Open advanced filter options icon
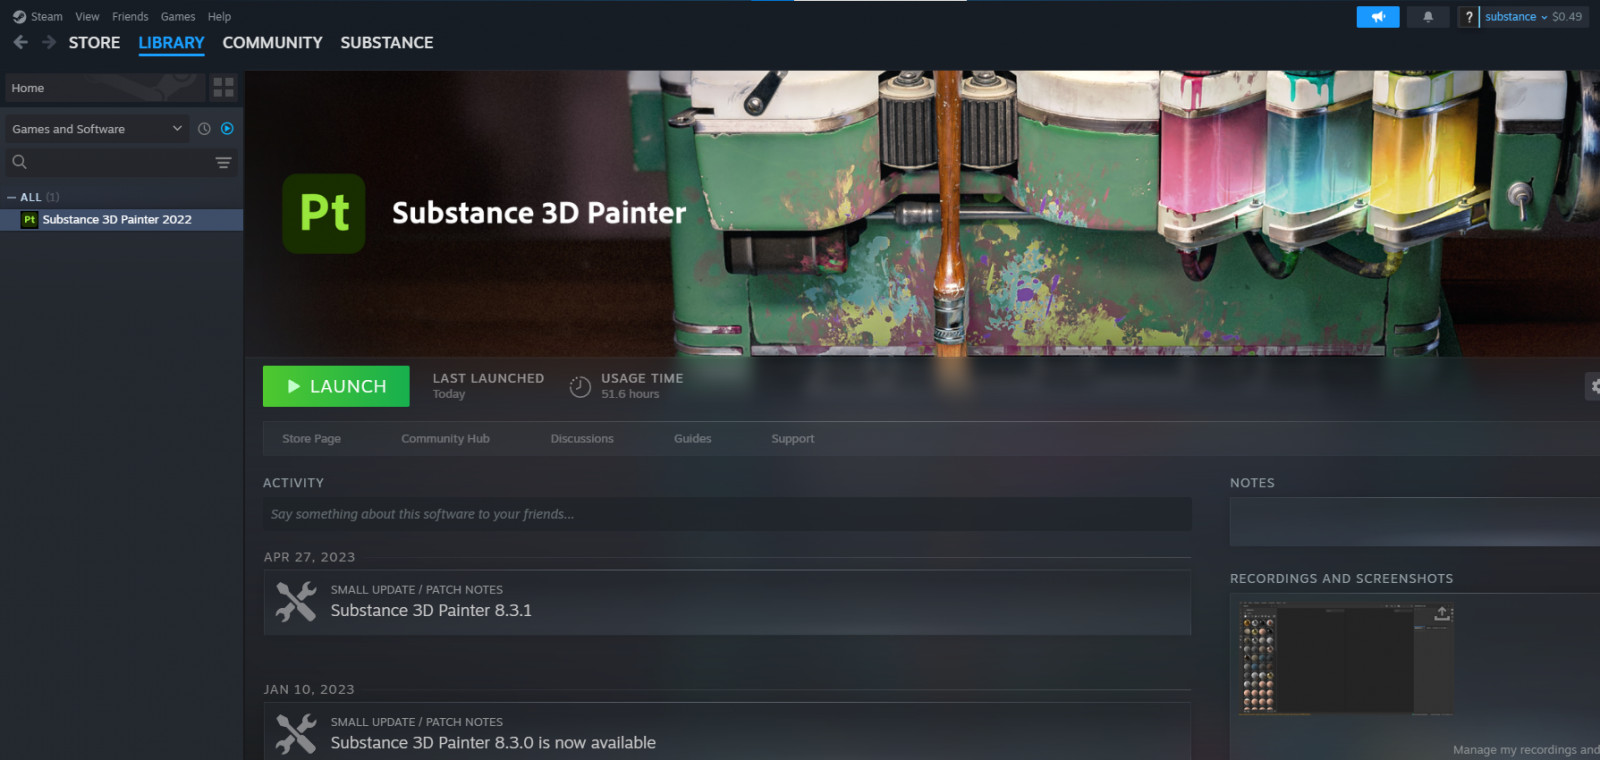The width and height of the screenshot is (1600, 760). (x=223, y=162)
